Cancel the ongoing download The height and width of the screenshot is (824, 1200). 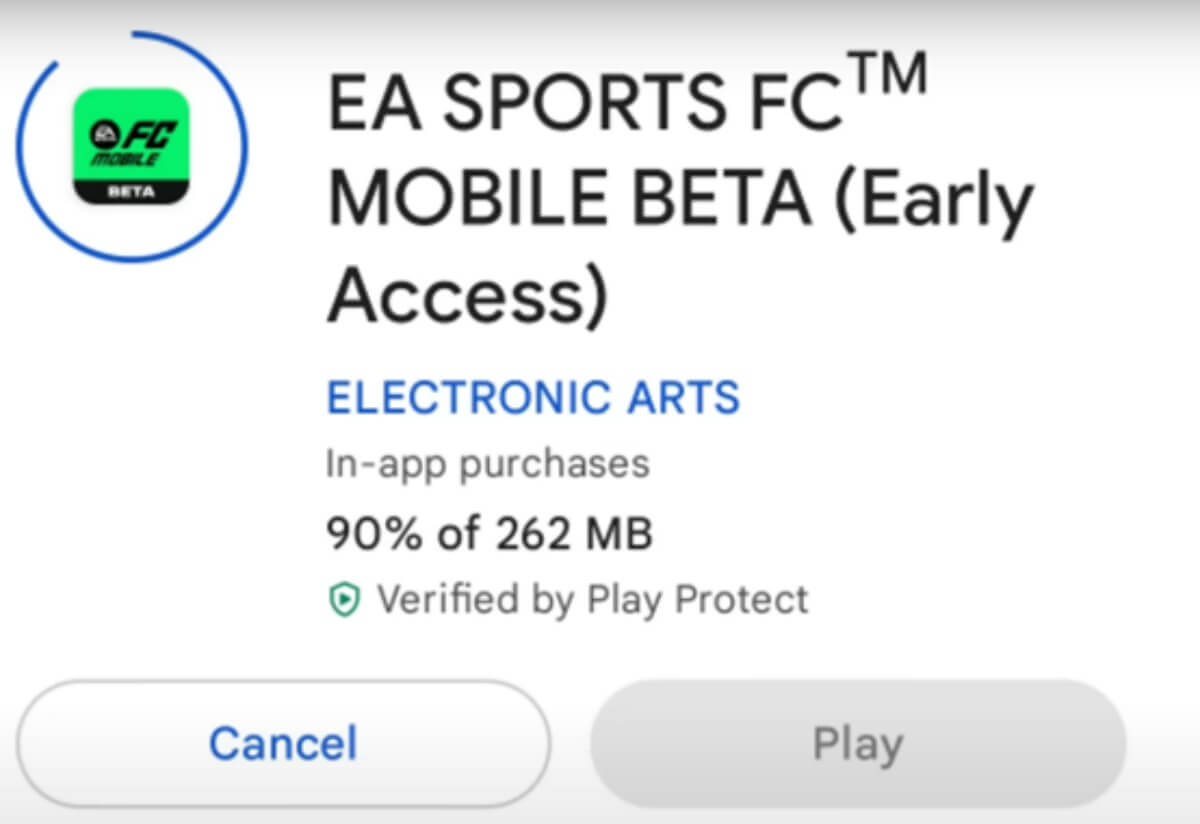tap(283, 744)
